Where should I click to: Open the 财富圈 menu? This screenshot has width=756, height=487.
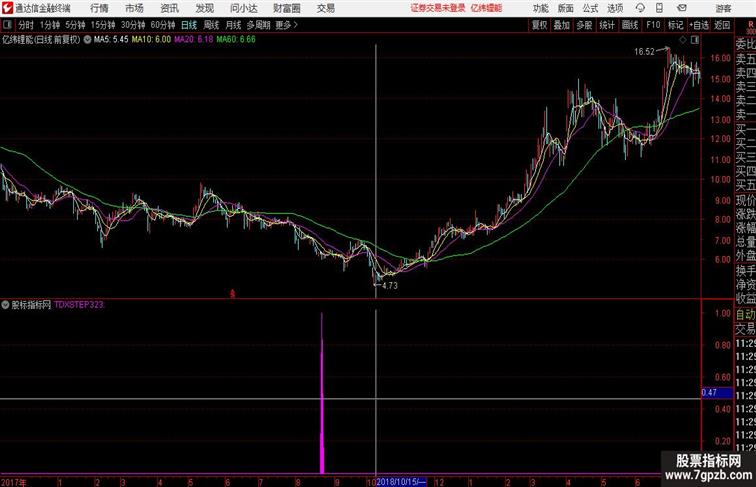[286, 8]
